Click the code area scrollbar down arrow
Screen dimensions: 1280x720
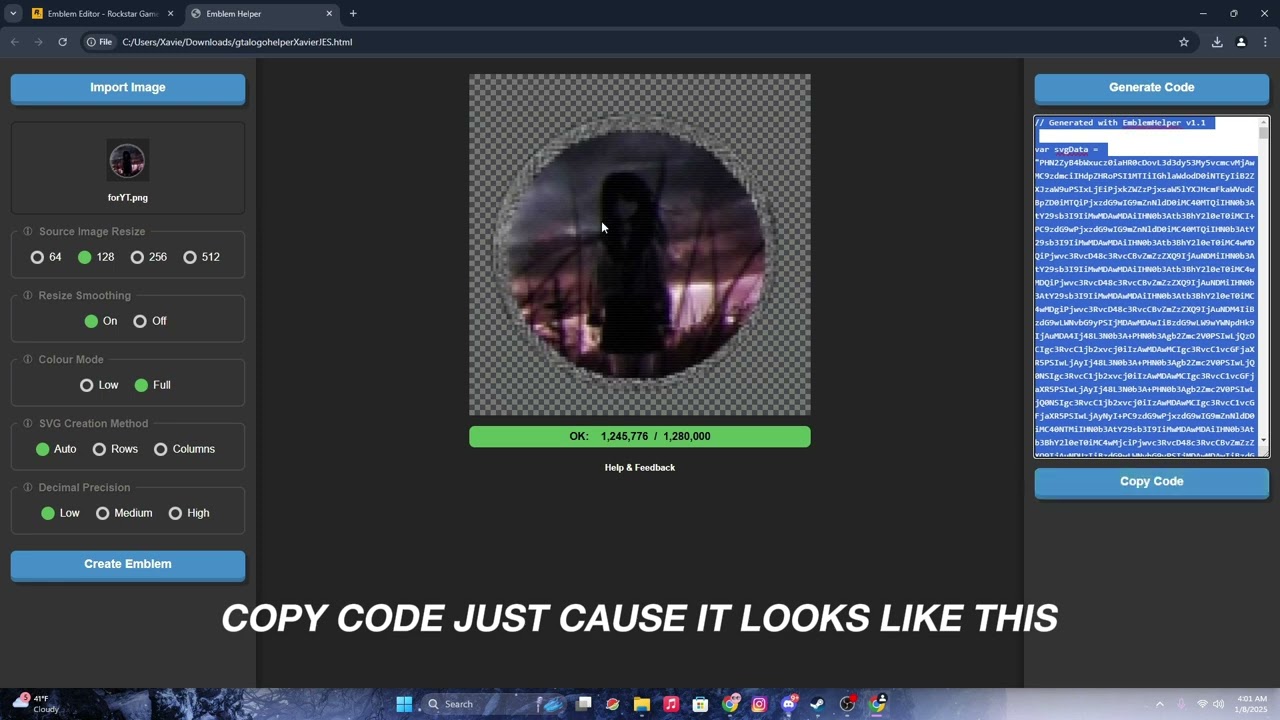[1264, 441]
